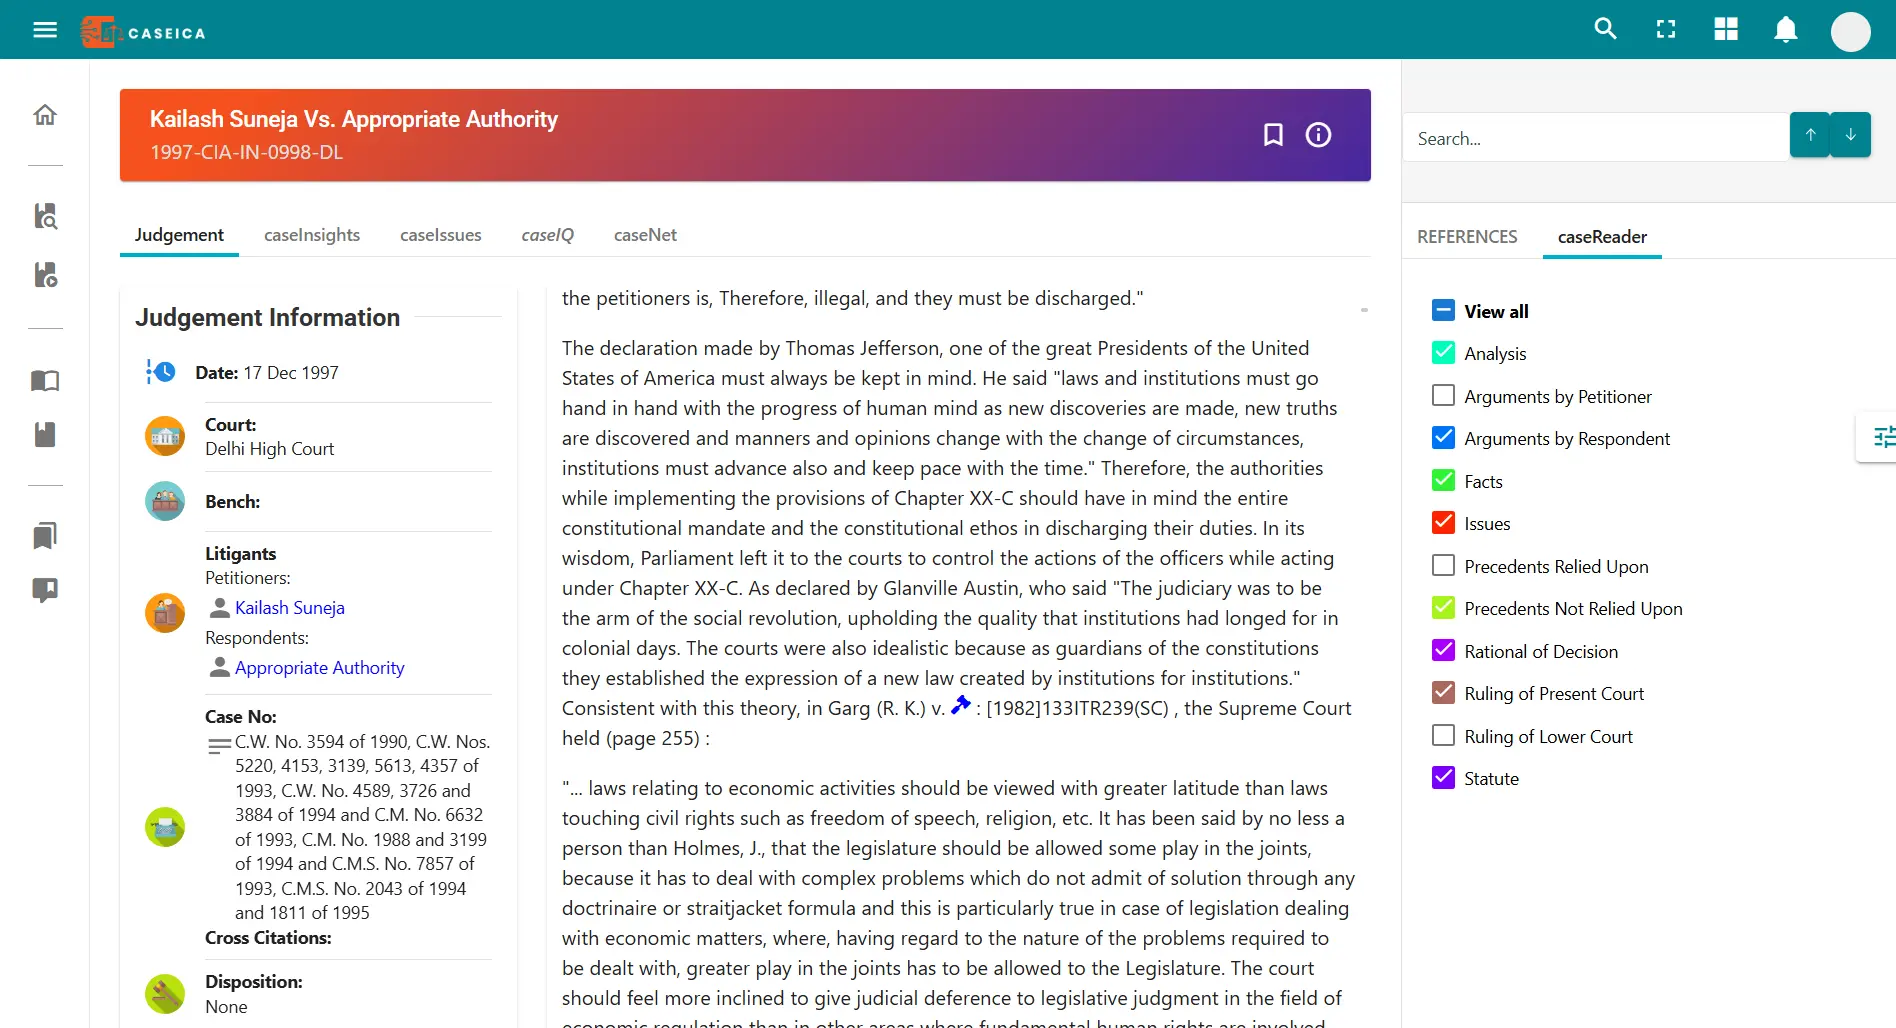Show case info icon in header

tap(1319, 135)
